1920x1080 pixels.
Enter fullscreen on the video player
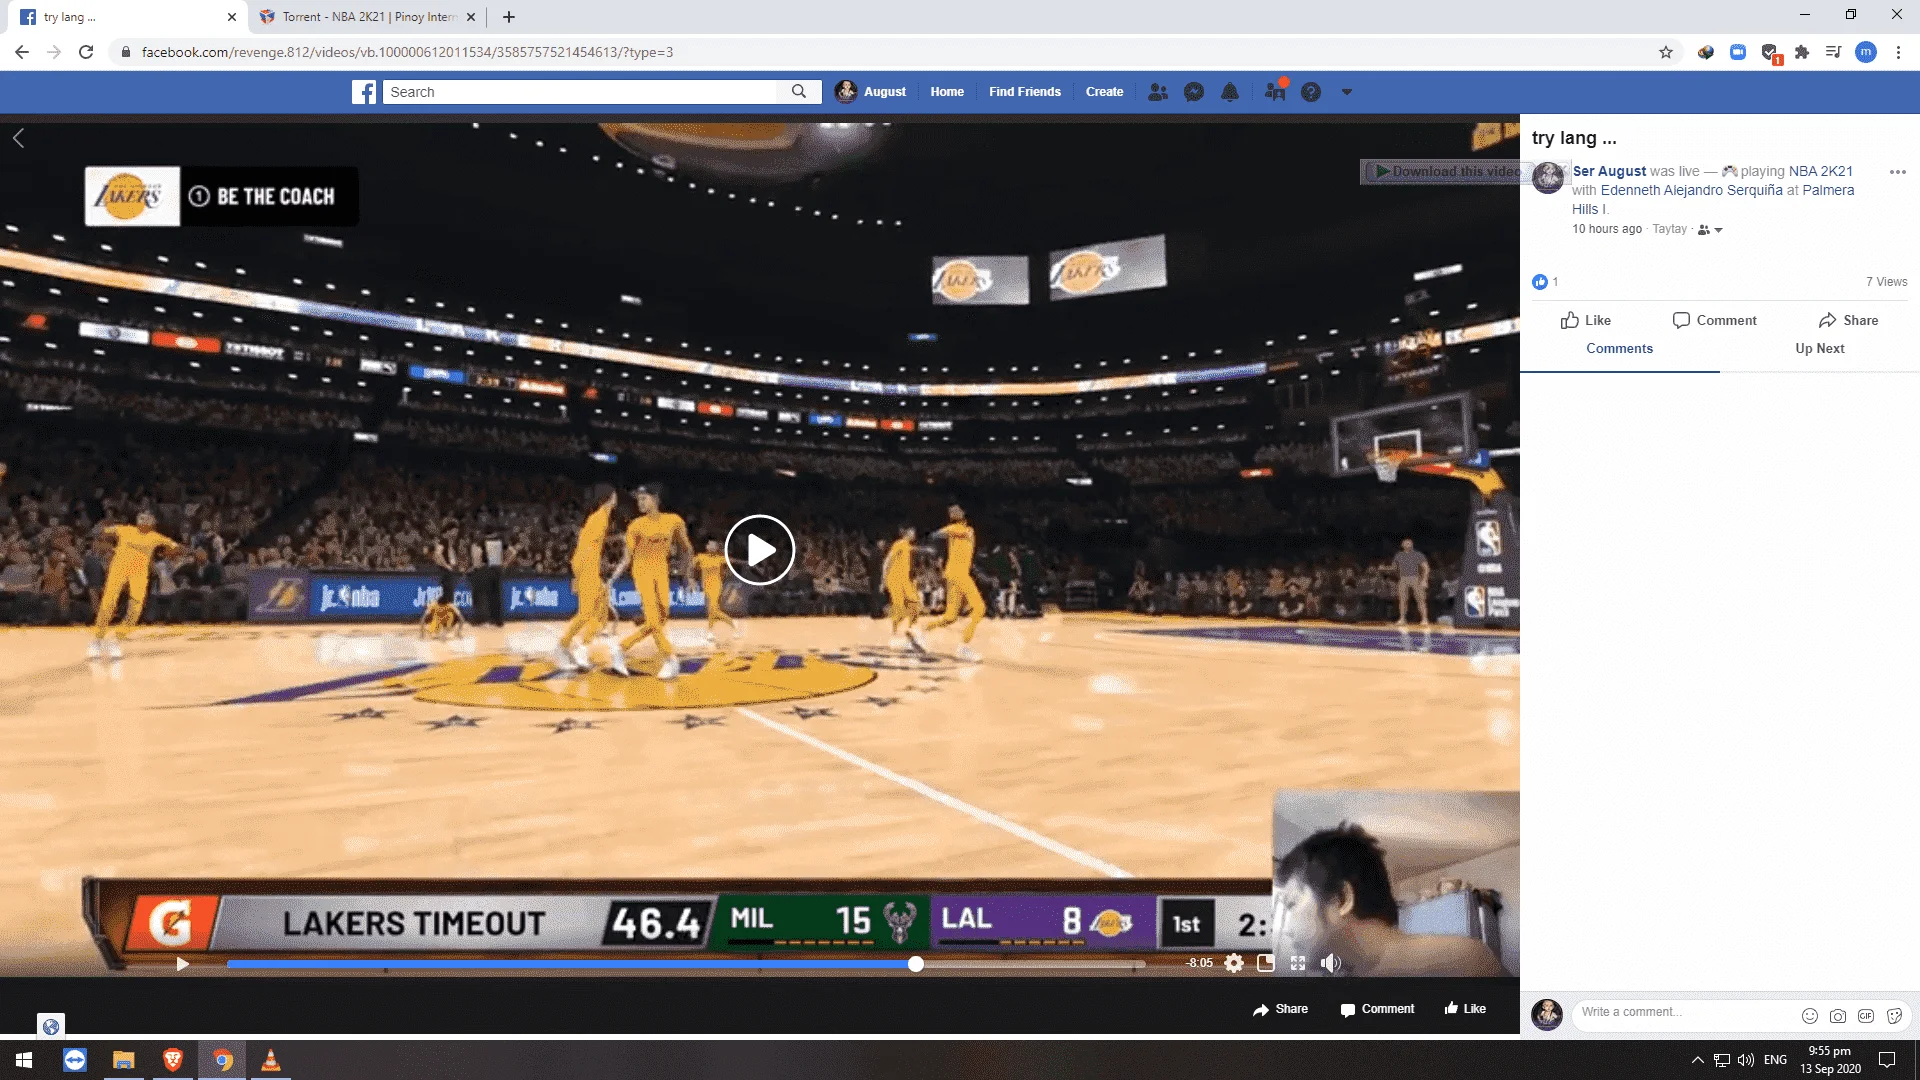[1298, 963]
